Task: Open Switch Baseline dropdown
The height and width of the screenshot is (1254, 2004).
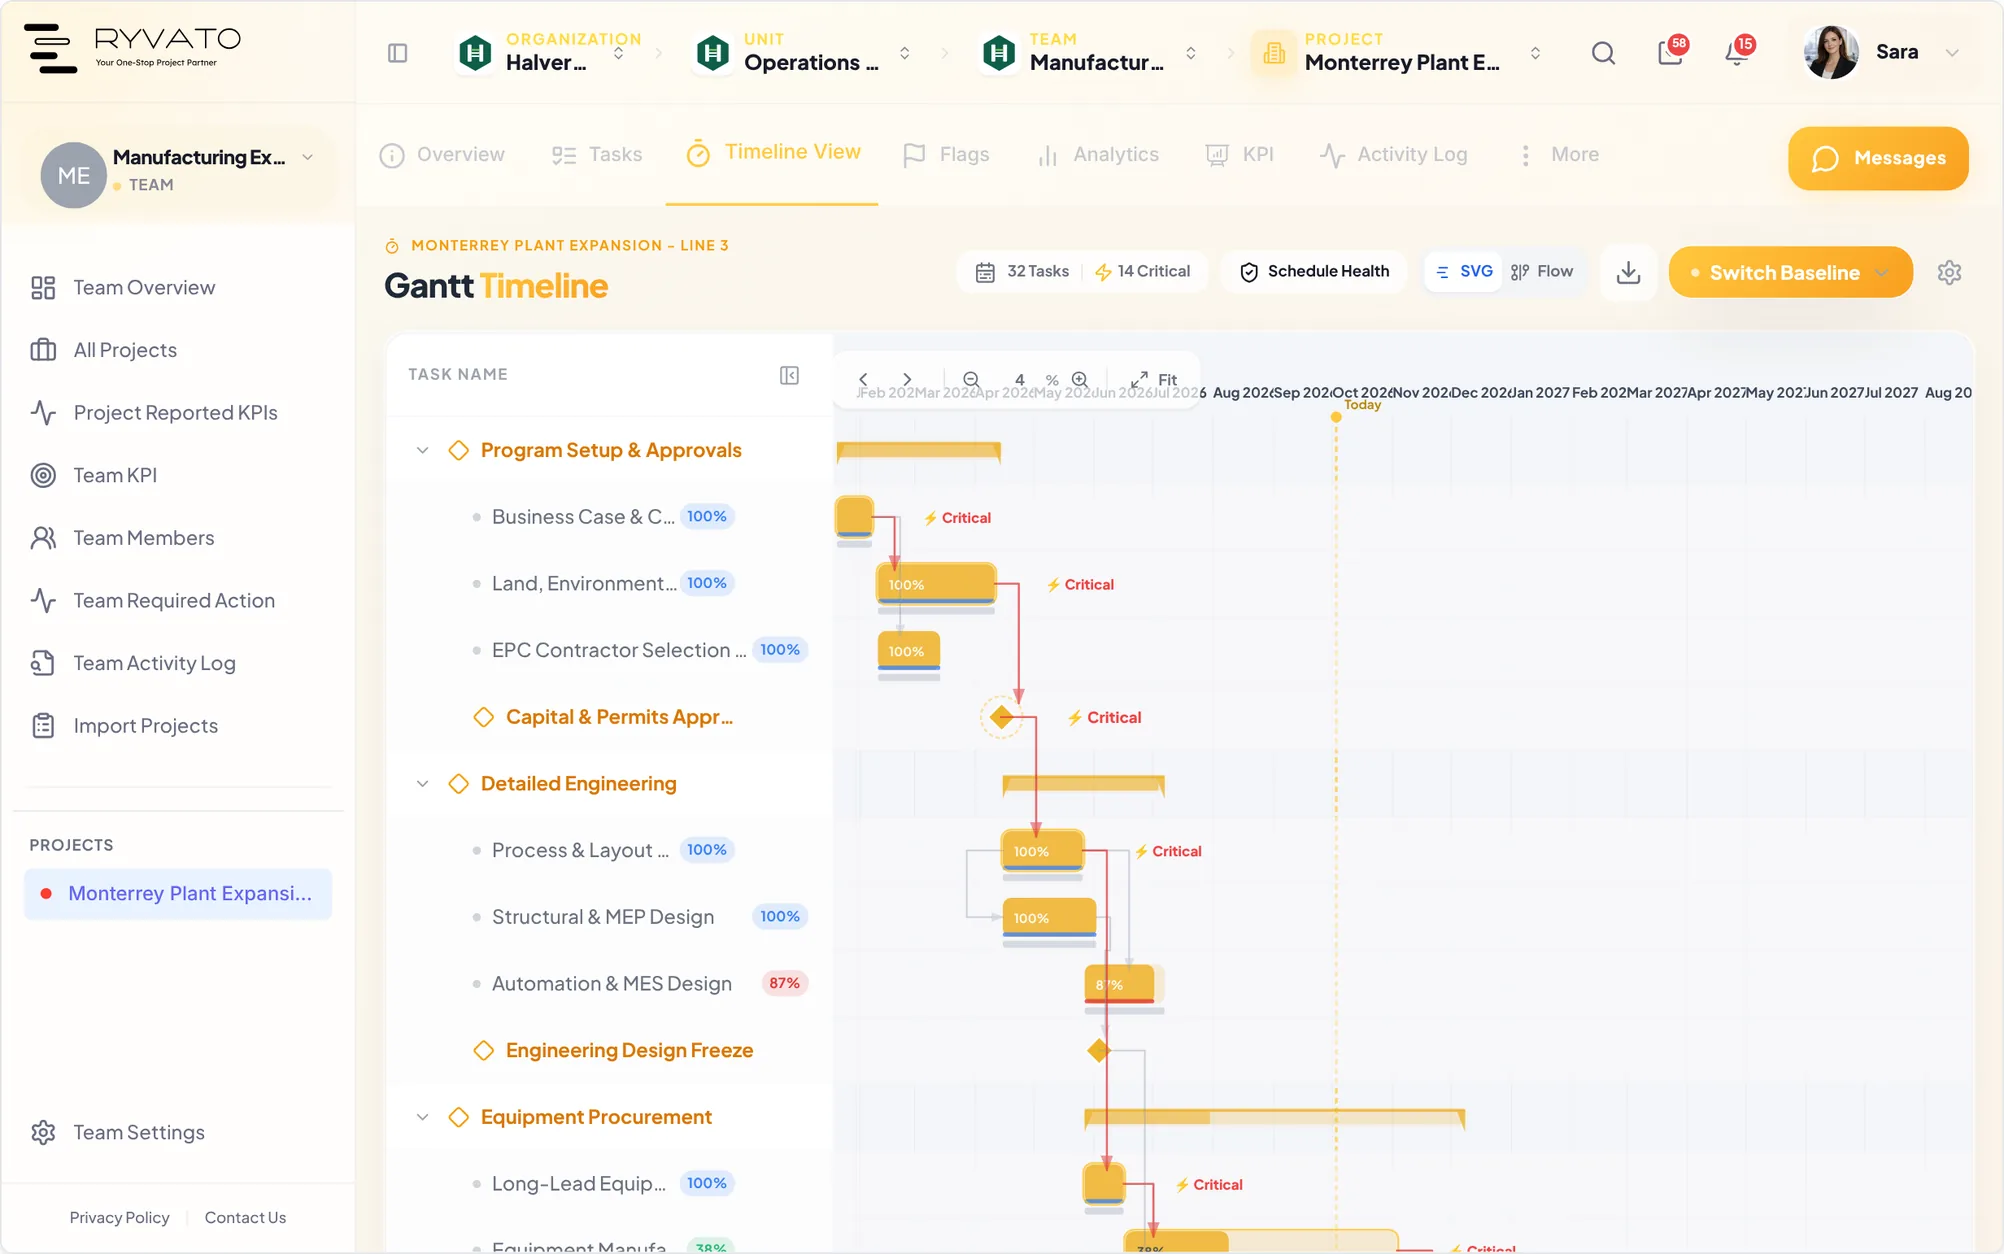Action: point(1790,272)
